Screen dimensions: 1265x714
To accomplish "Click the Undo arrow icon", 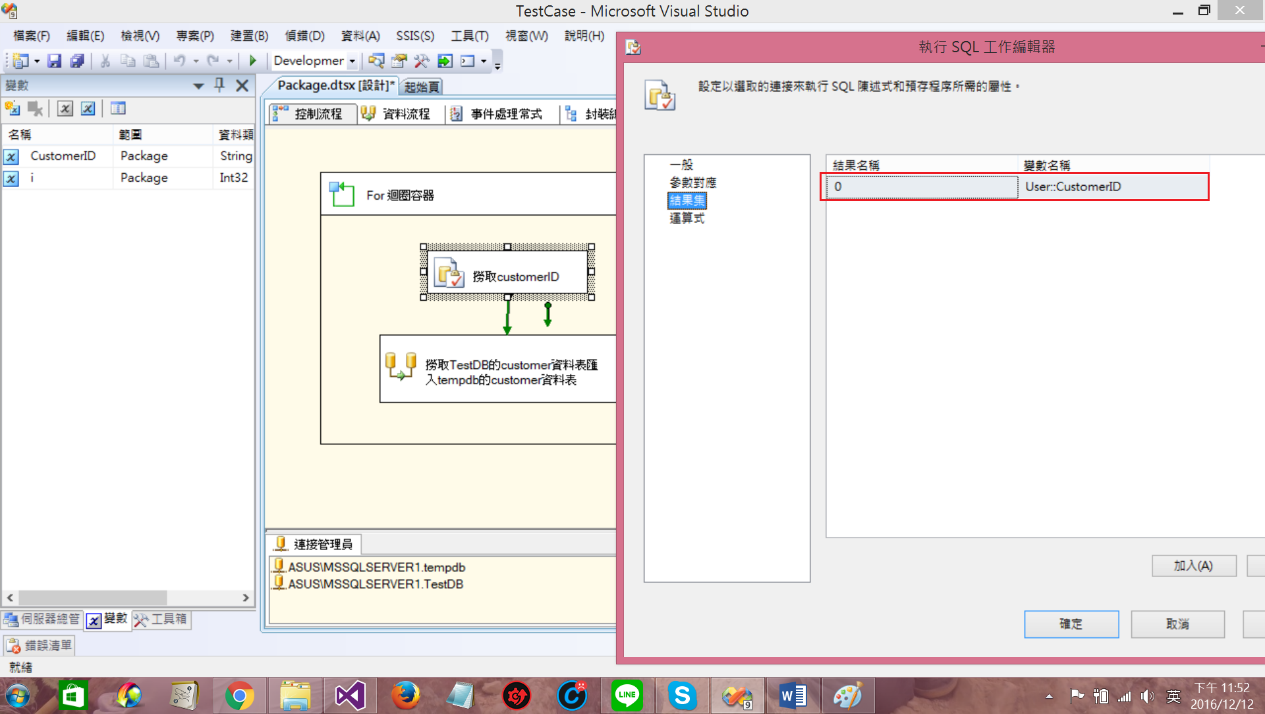I will [x=179, y=61].
